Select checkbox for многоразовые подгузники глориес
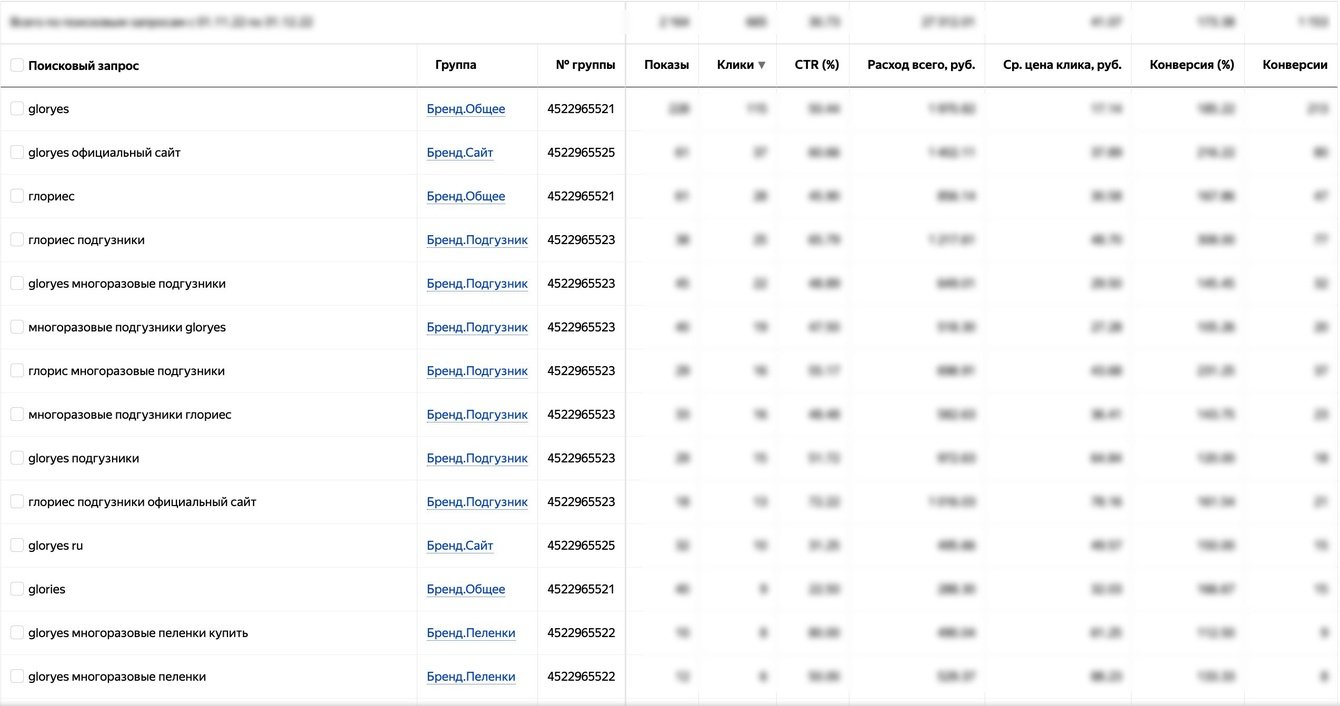Viewport: 1340px width, 706px height. pos(17,414)
